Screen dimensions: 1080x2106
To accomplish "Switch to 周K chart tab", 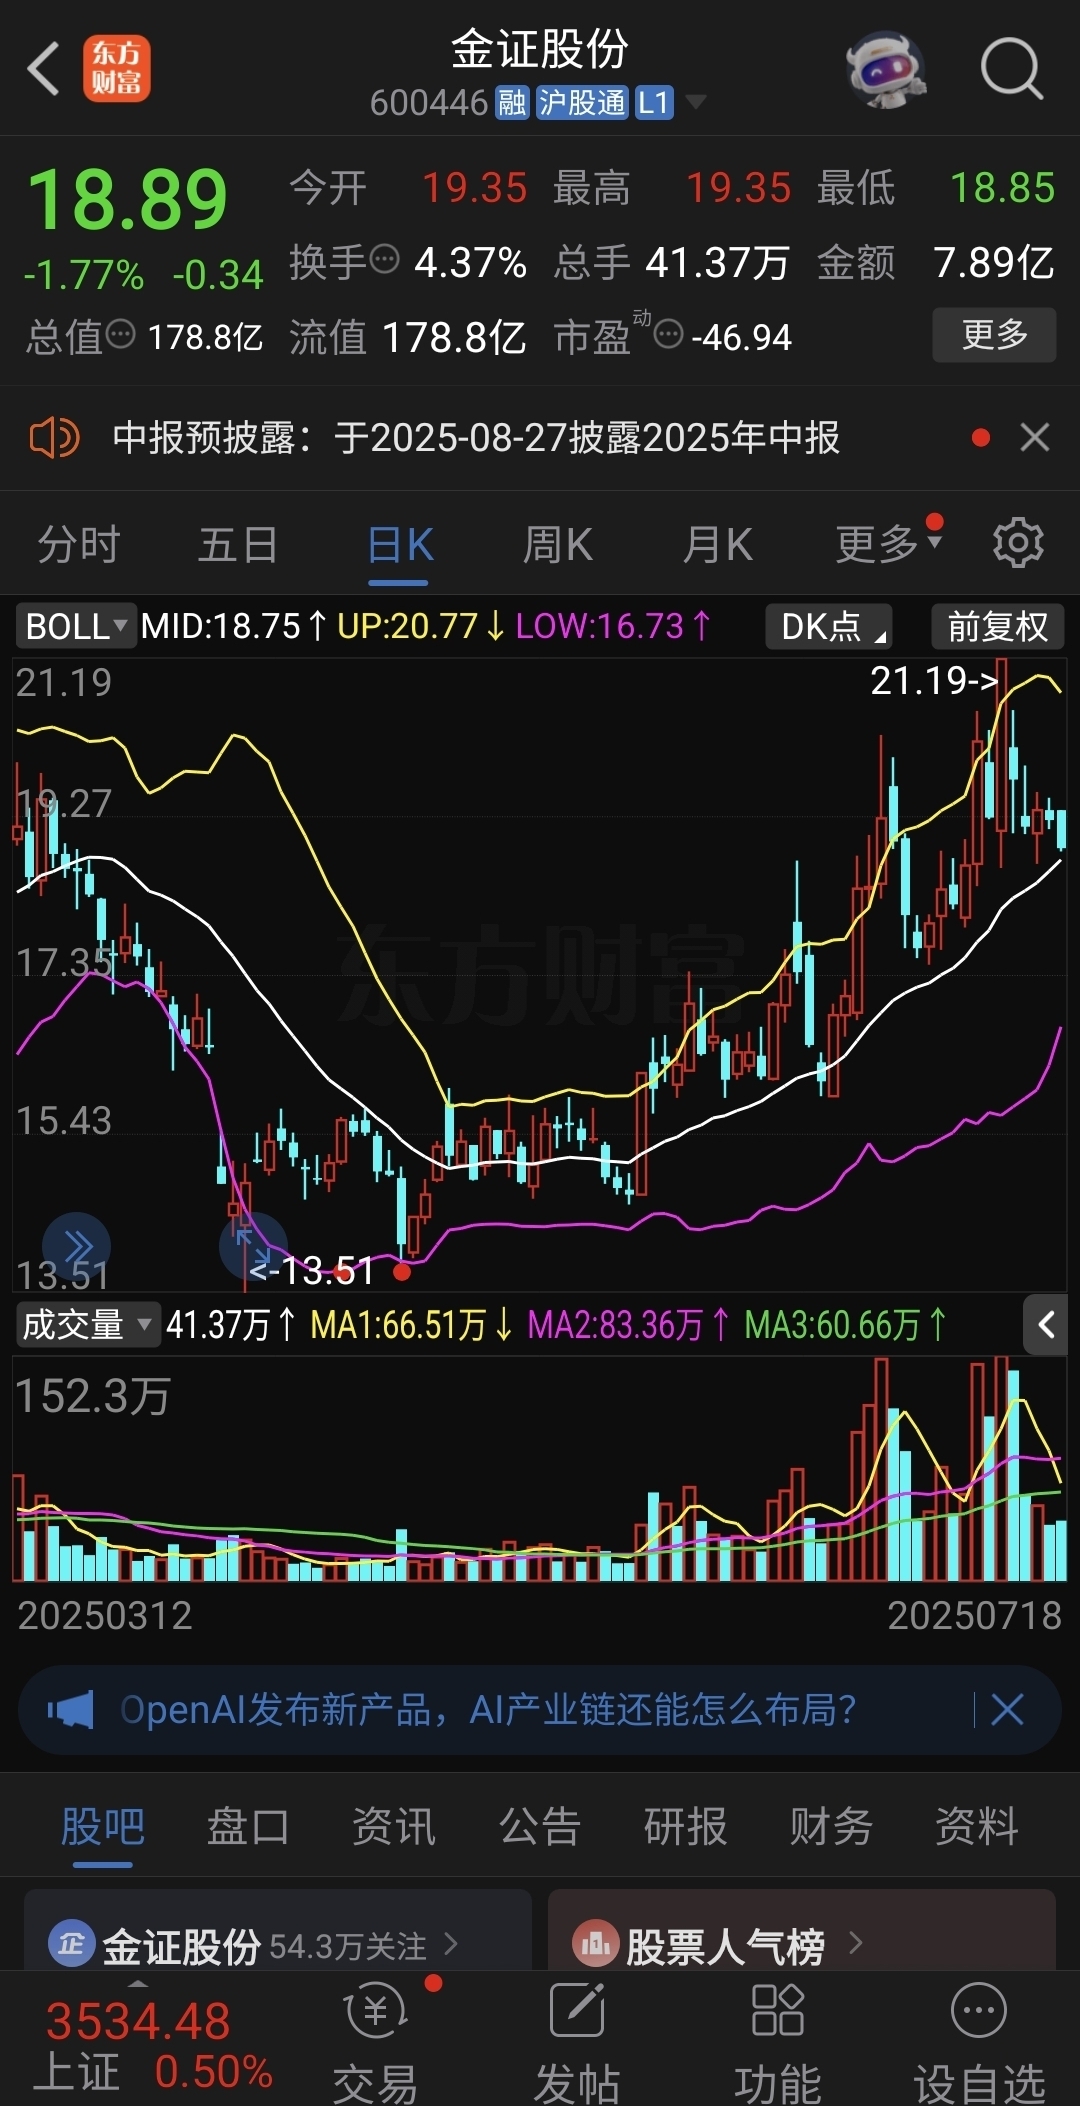I will (x=558, y=545).
